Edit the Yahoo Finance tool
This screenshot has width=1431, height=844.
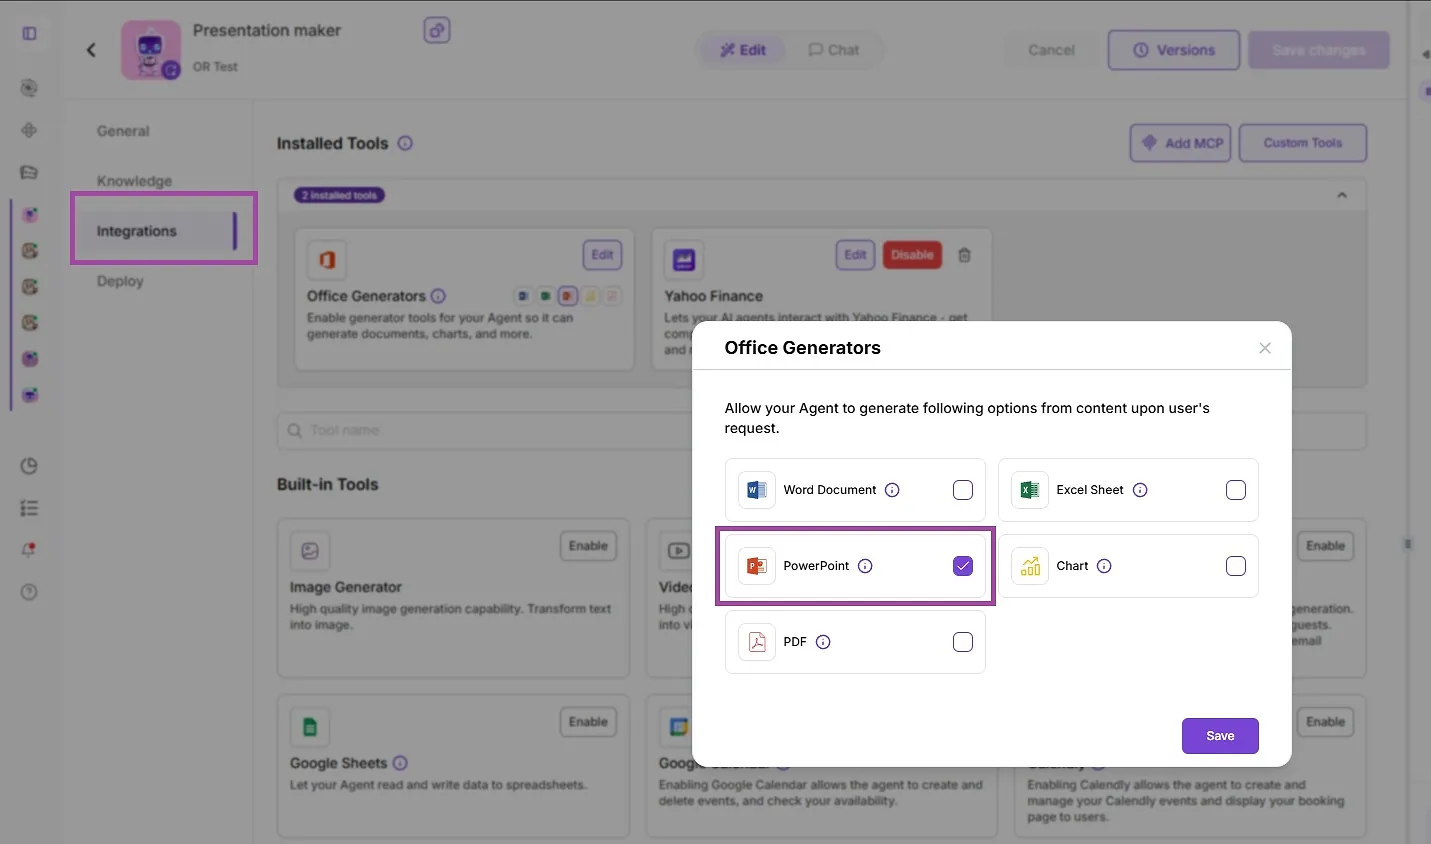(855, 255)
